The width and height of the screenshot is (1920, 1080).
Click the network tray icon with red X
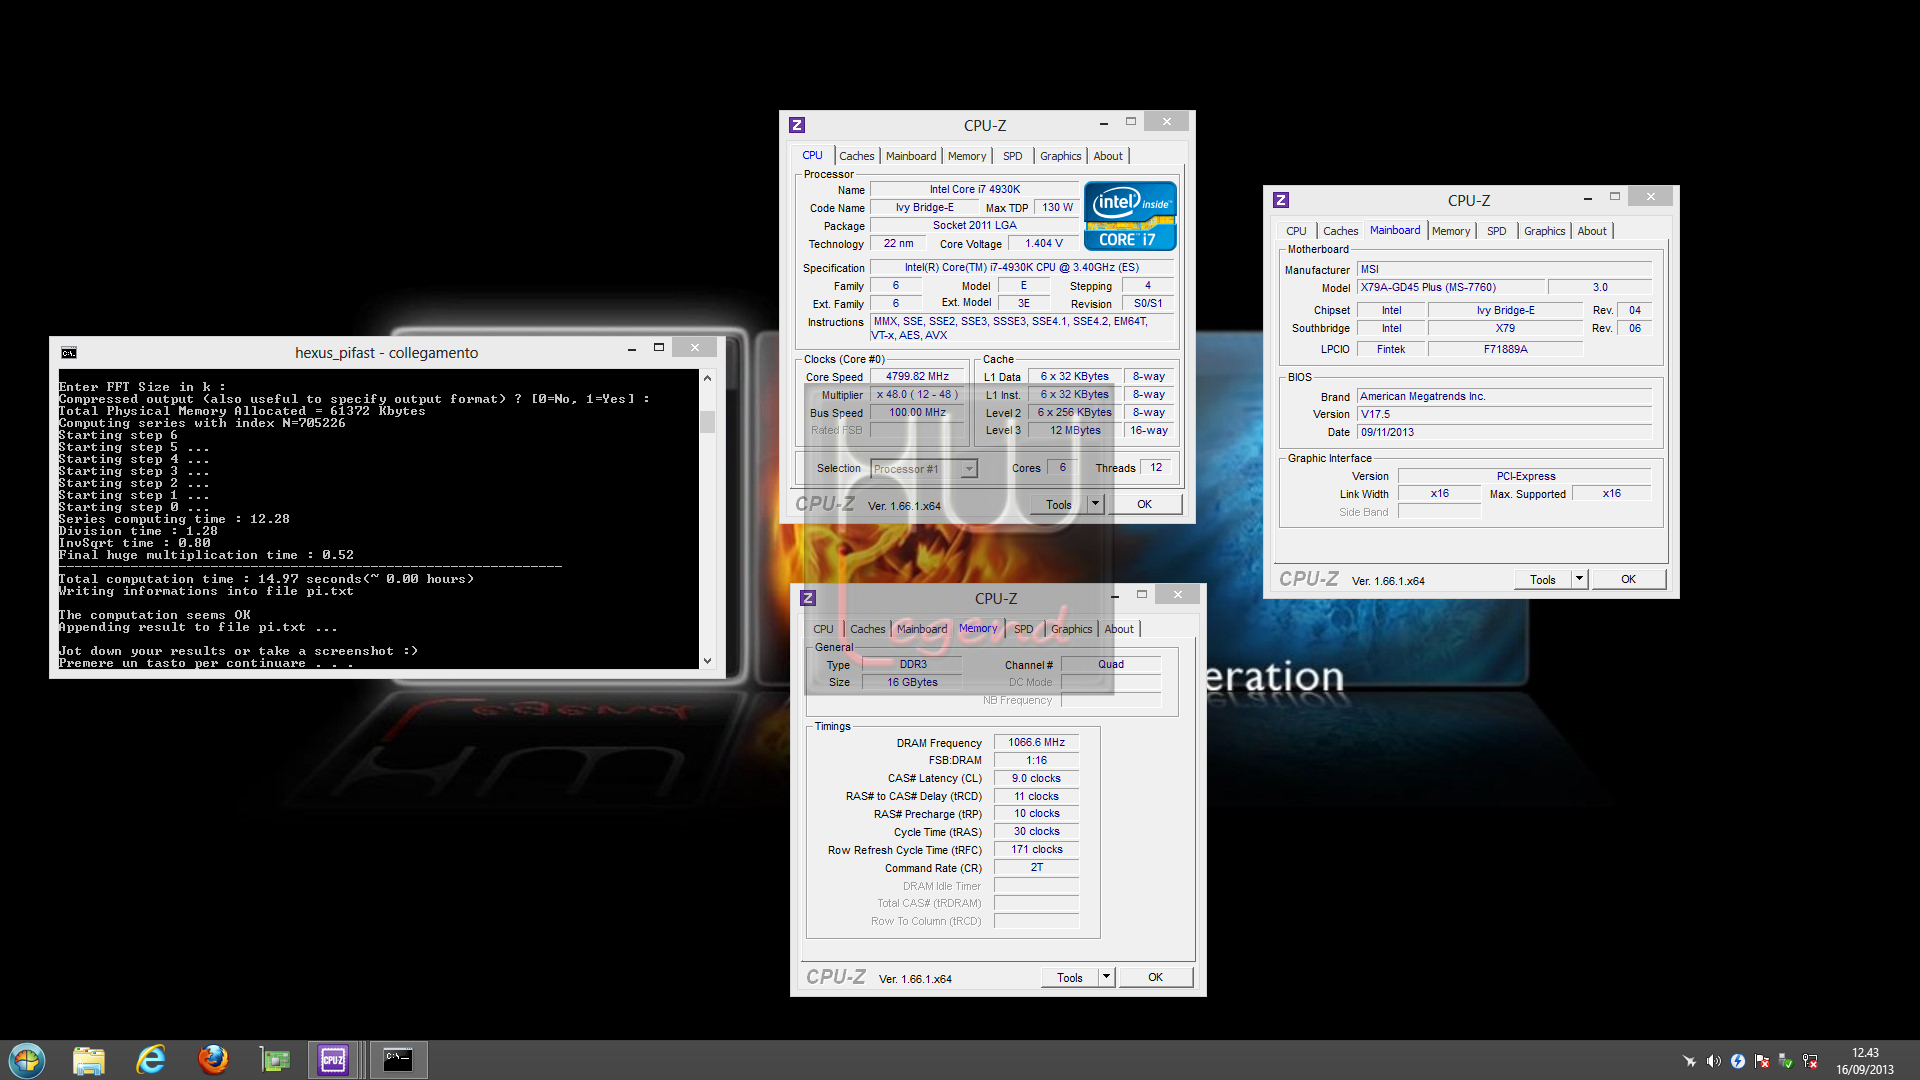point(1810,1061)
